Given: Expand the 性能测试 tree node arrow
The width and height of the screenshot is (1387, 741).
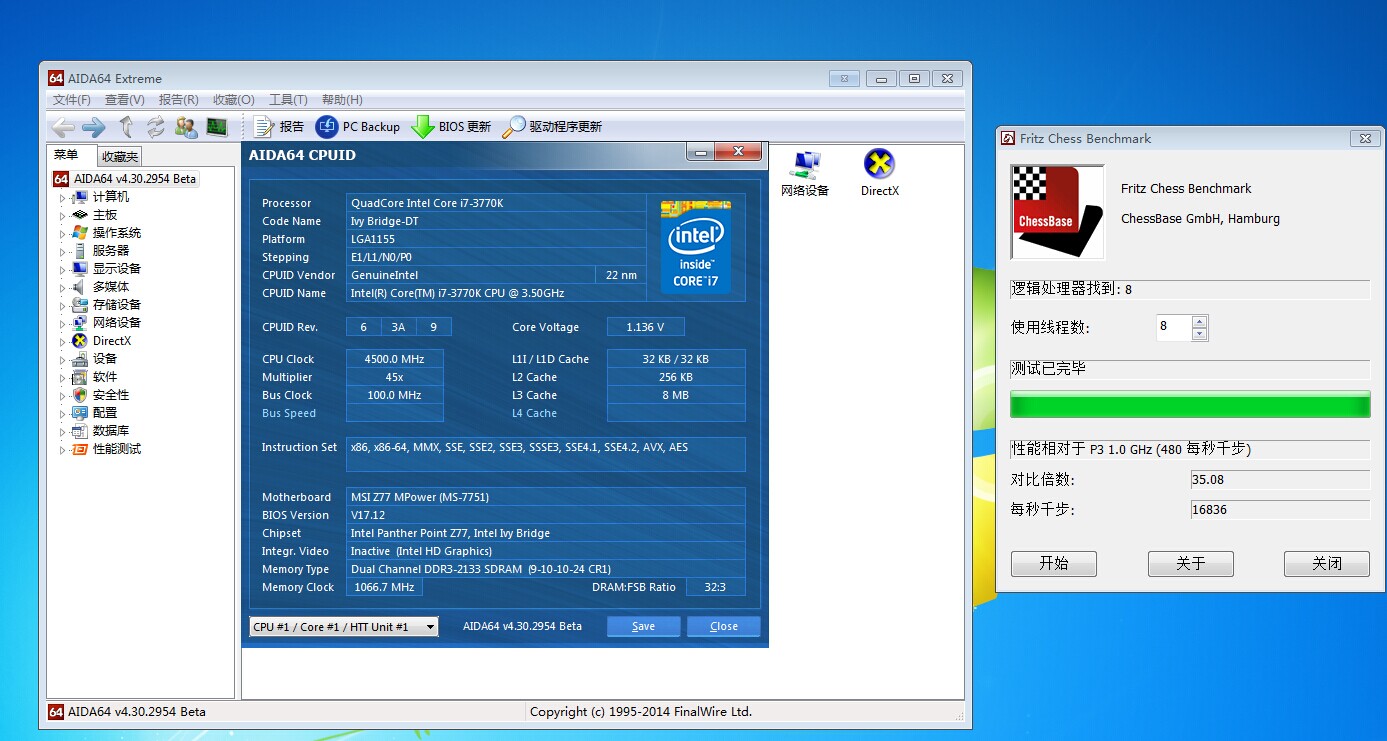Looking at the screenshot, I should coord(62,450).
